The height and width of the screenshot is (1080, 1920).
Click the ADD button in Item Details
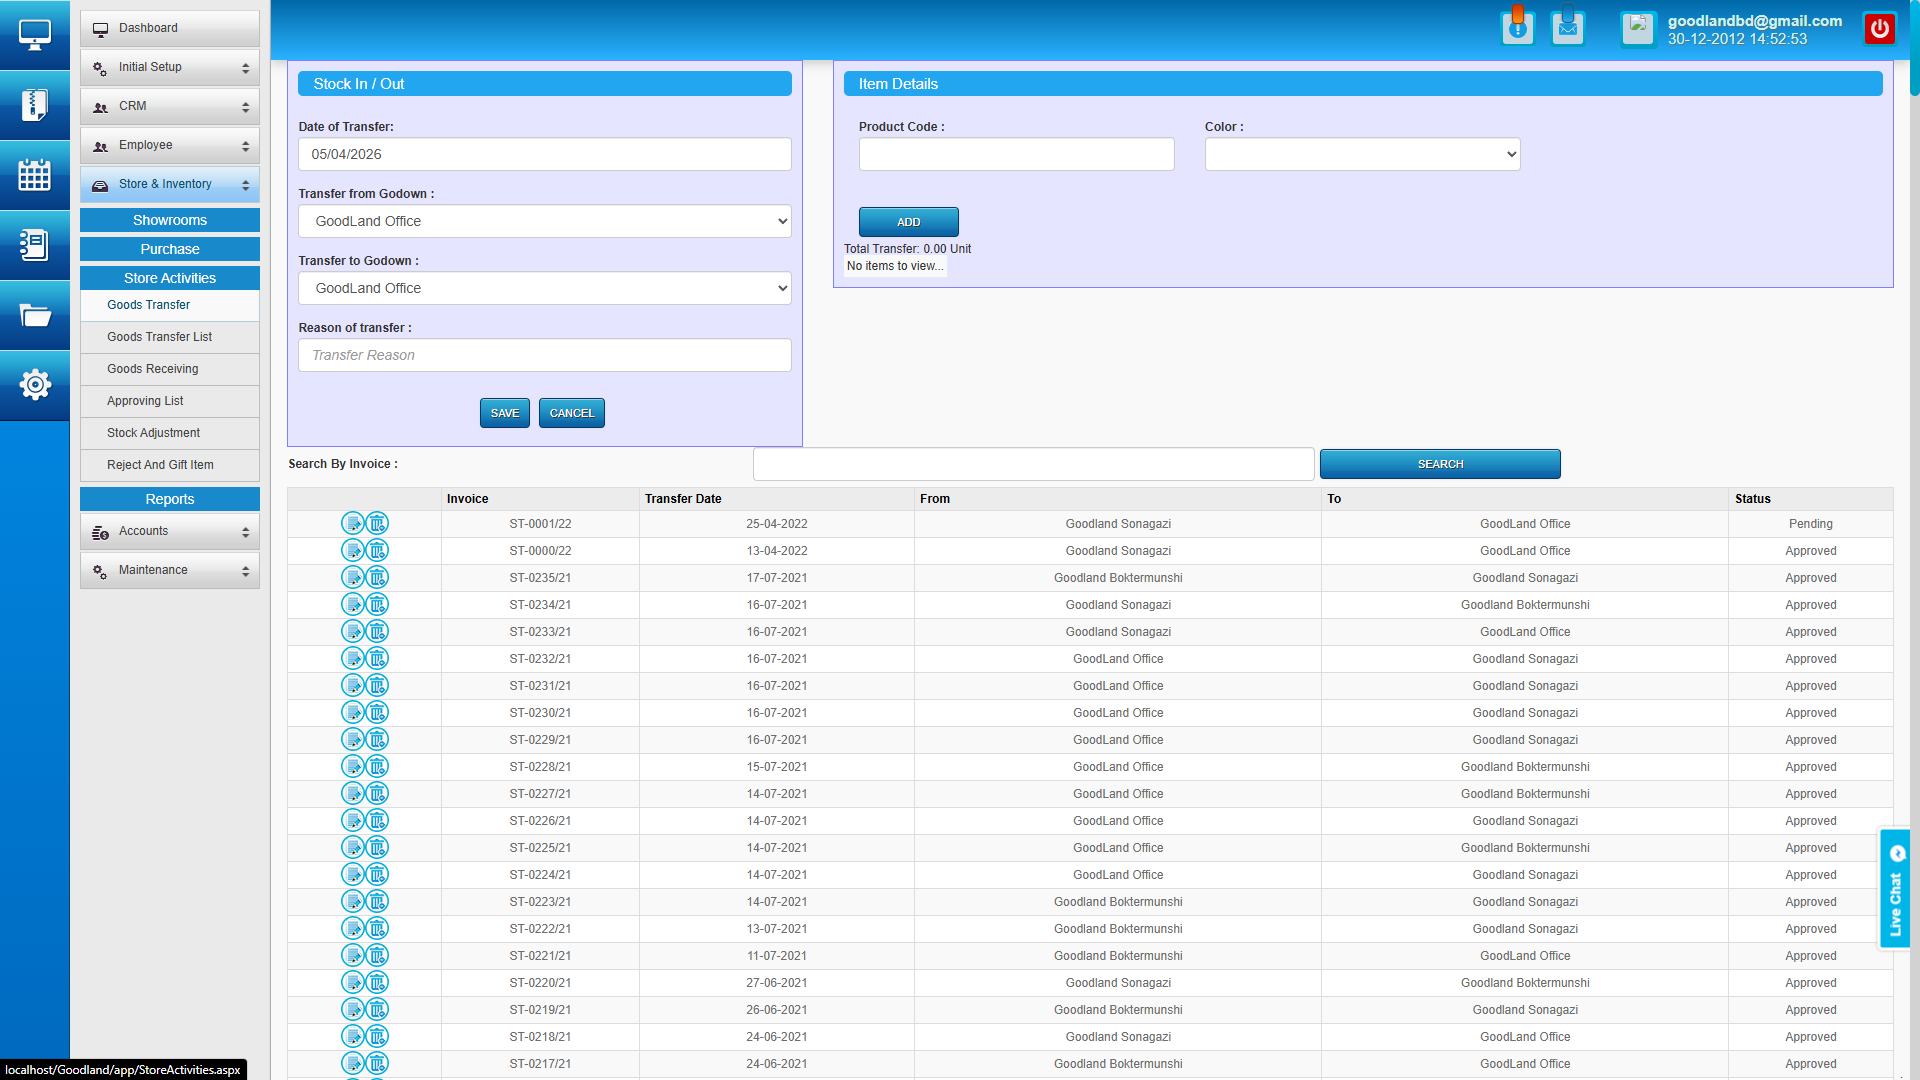[907, 221]
